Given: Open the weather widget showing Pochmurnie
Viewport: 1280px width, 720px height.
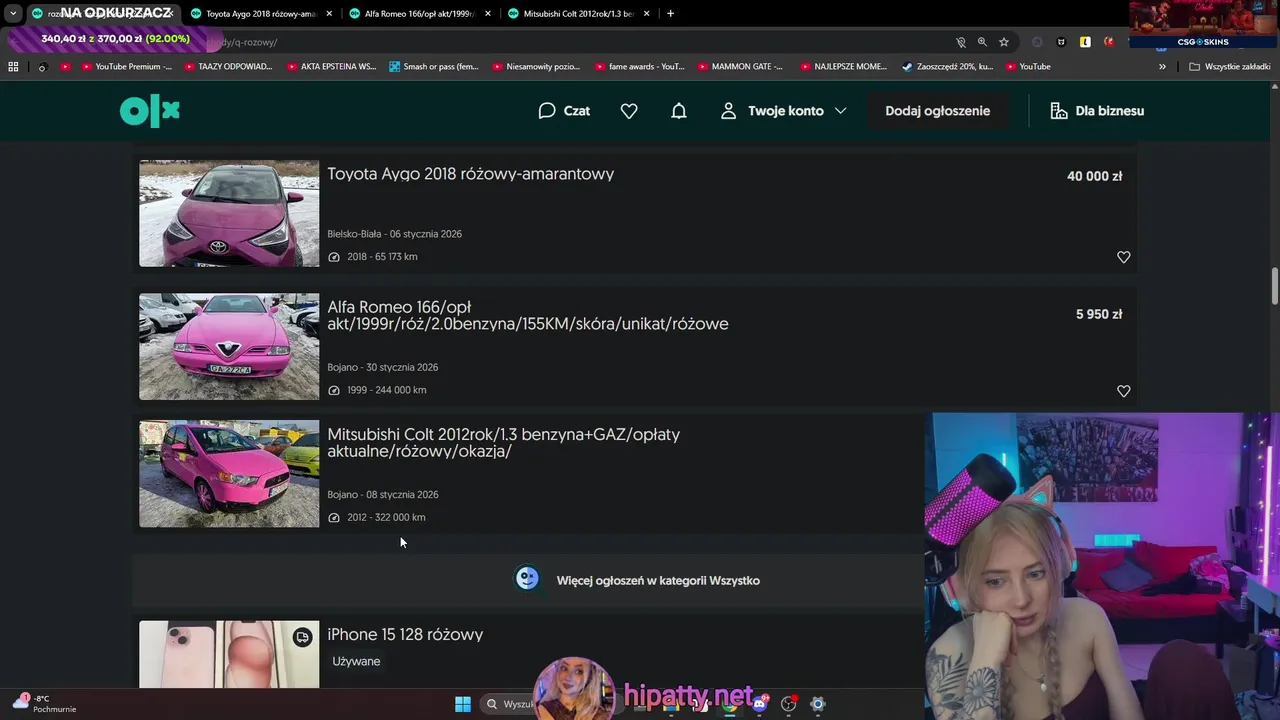Looking at the screenshot, I should pyautogui.click(x=45, y=704).
